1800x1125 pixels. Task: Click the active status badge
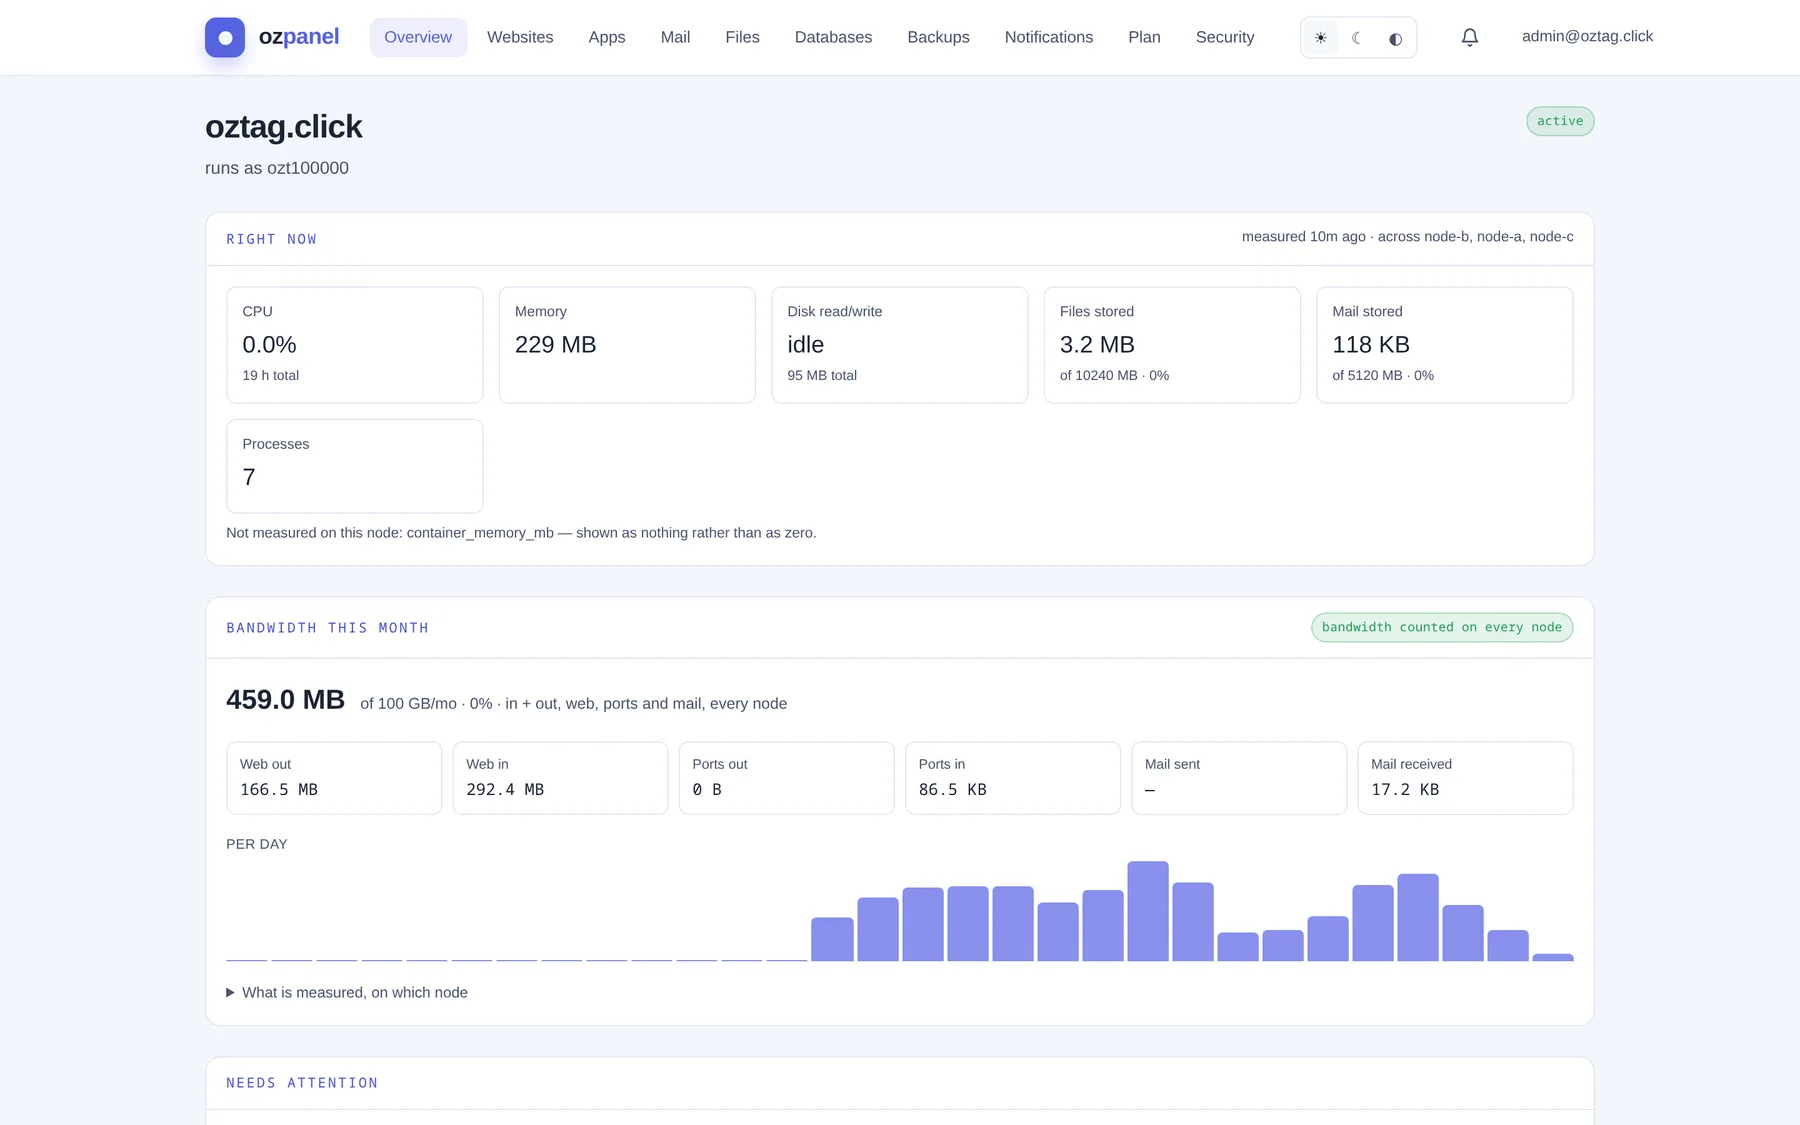tap(1560, 121)
